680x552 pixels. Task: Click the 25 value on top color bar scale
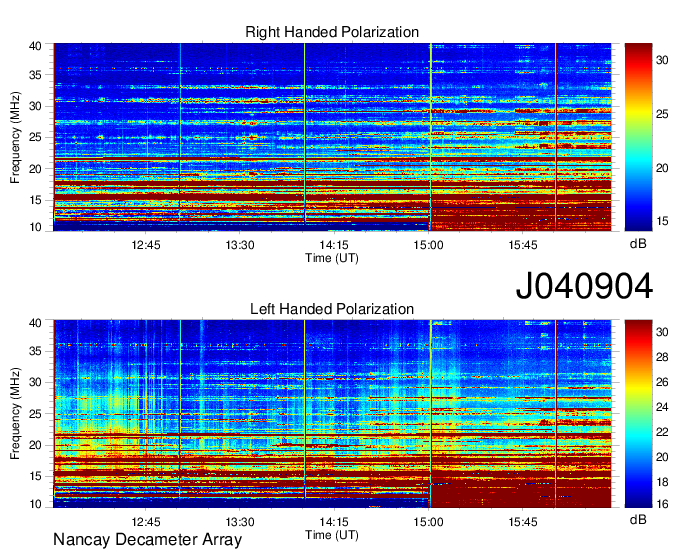(x=662, y=114)
